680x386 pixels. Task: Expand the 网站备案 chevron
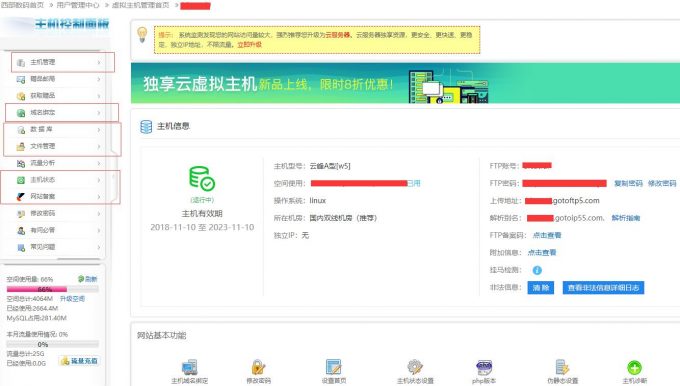99,197
